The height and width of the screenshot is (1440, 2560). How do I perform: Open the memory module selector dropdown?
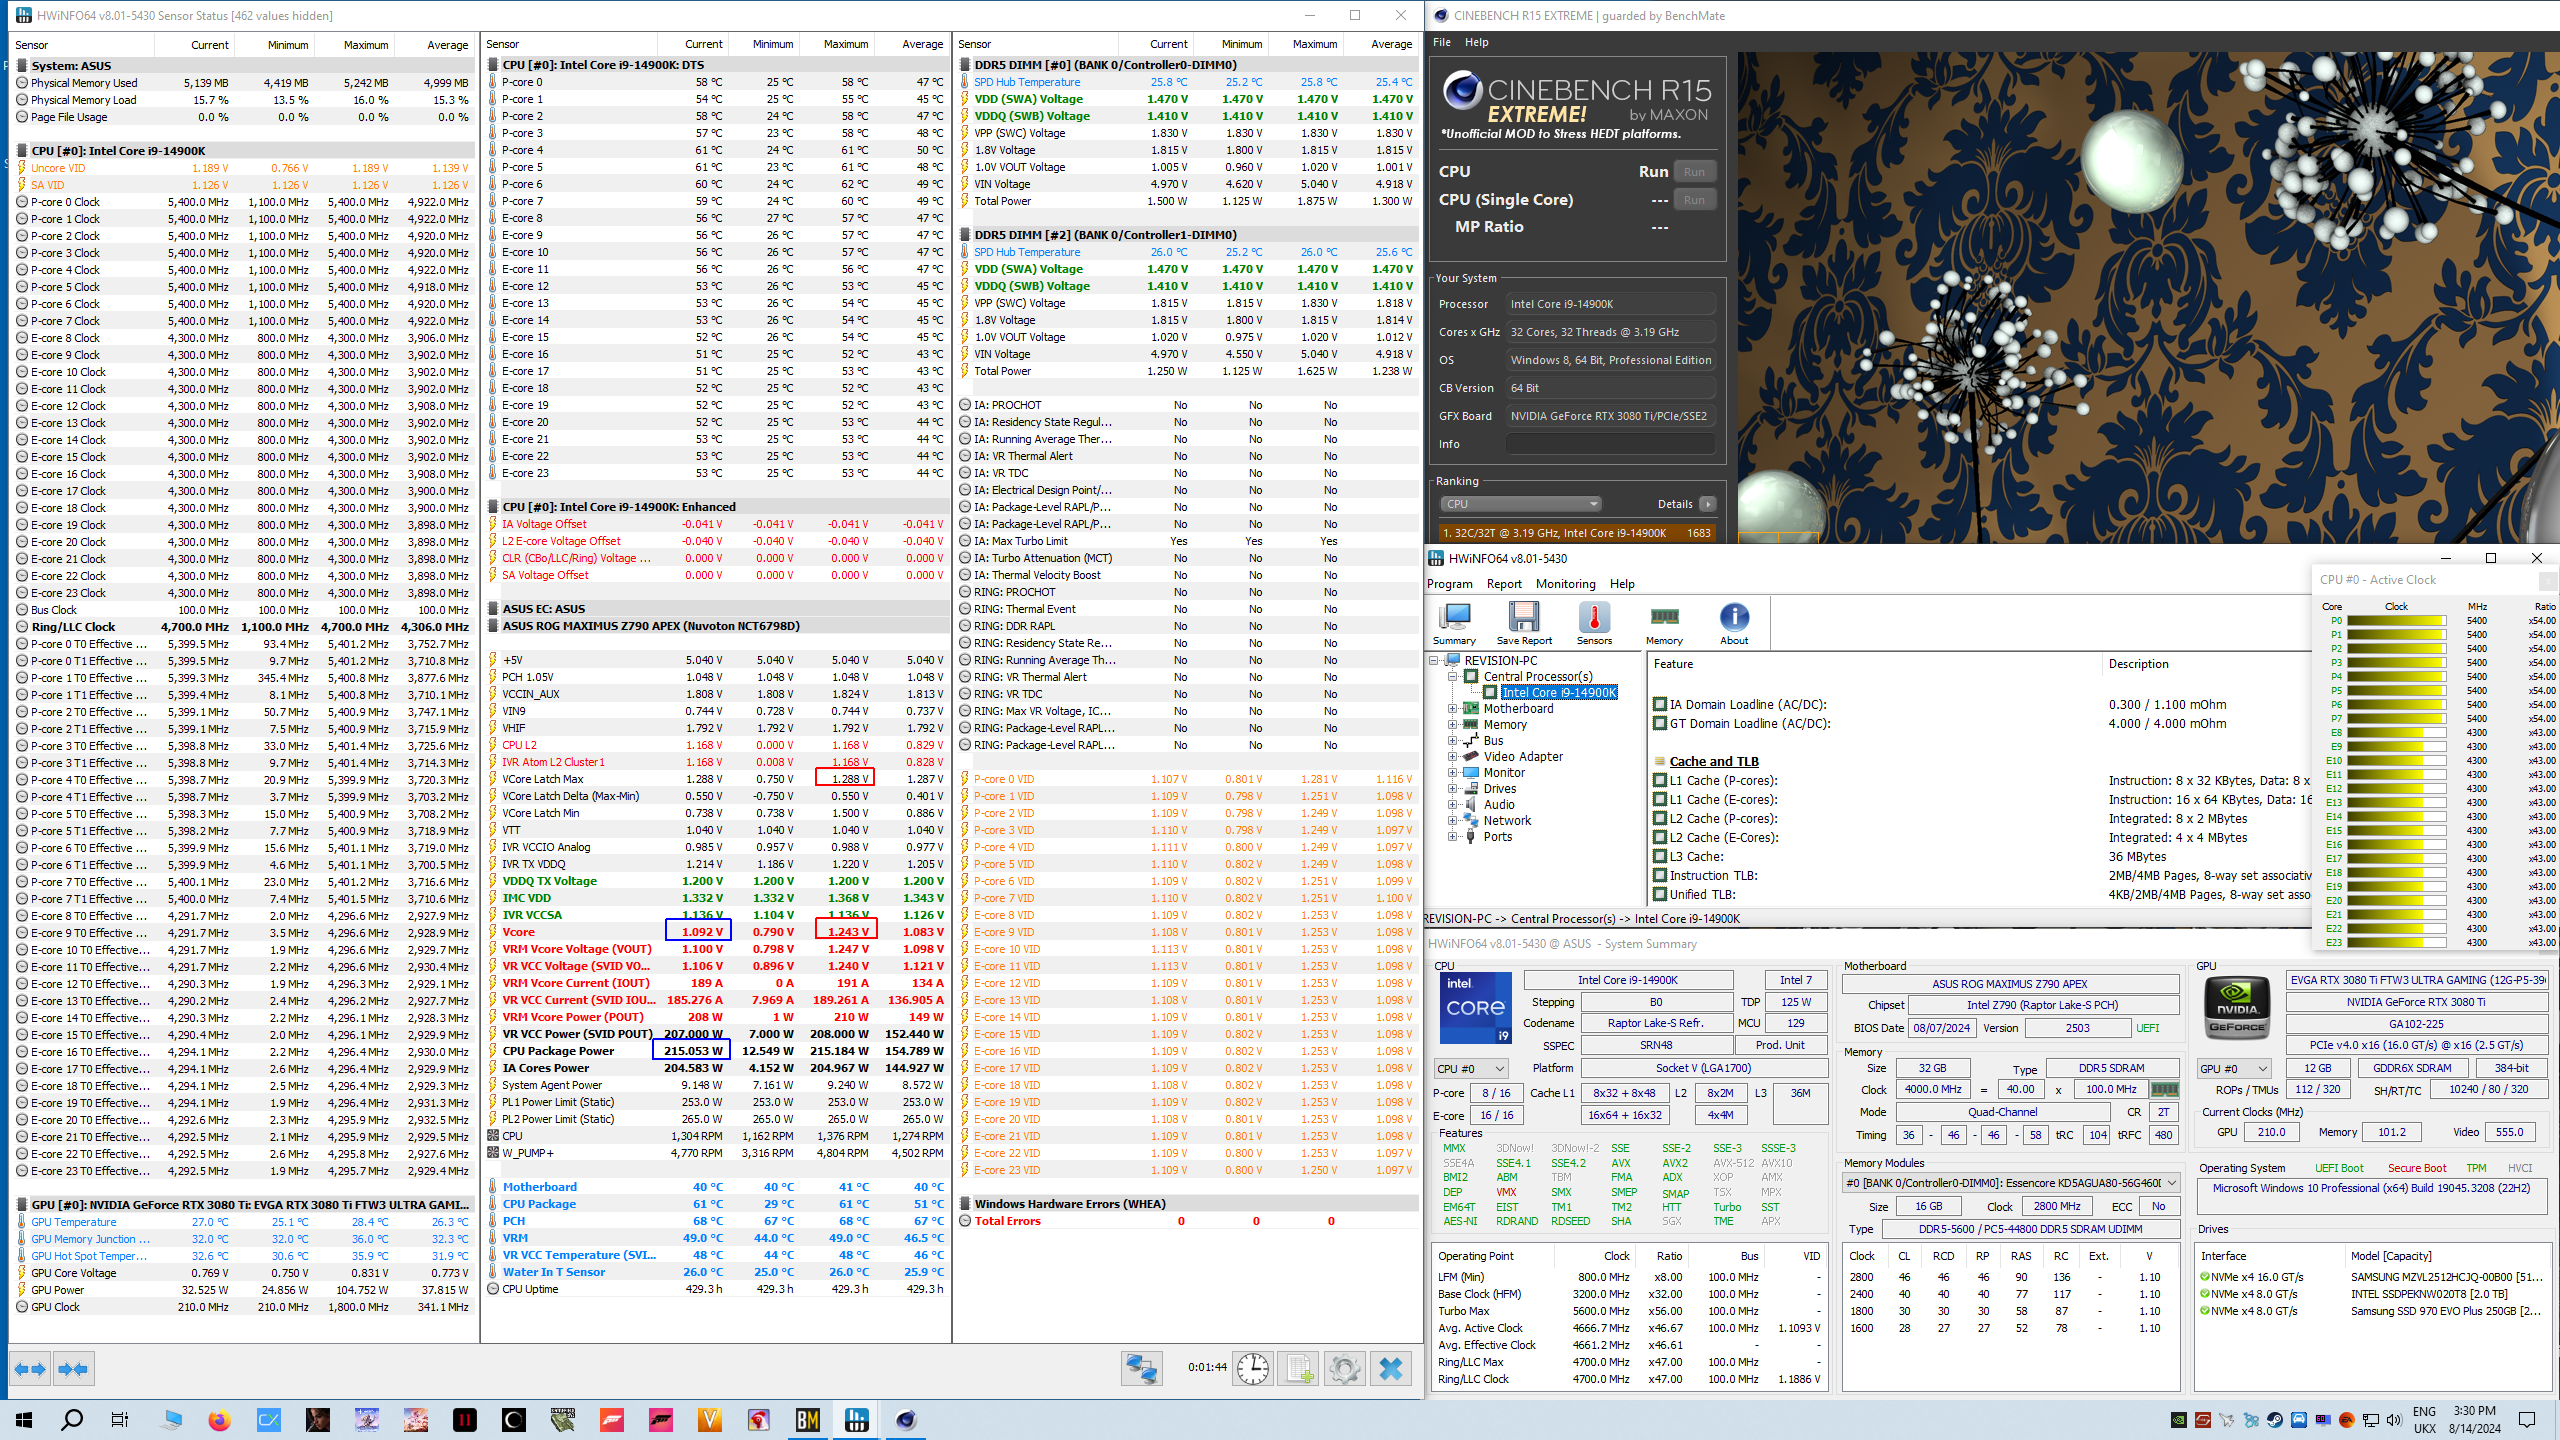click(x=2011, y=1183)
